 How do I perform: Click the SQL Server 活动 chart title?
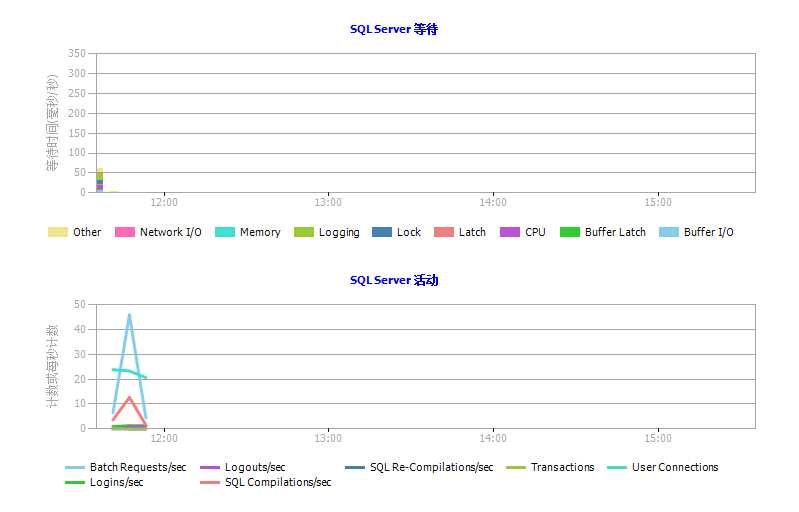click(393, 280)
